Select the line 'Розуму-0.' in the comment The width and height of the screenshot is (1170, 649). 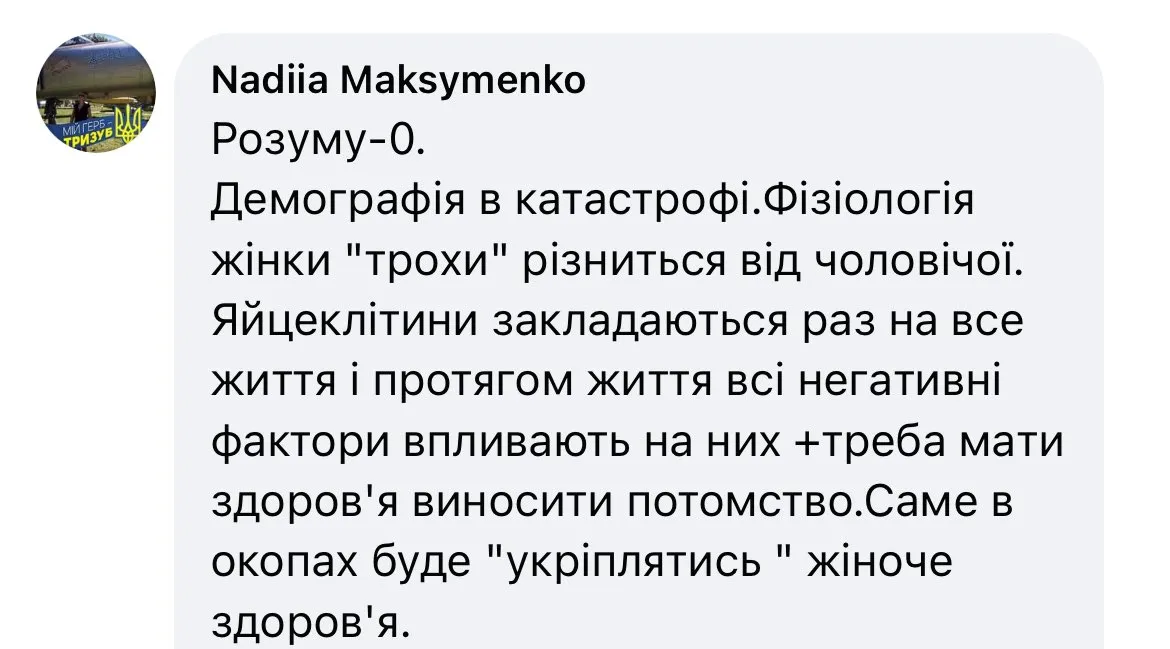click(318, 139)
